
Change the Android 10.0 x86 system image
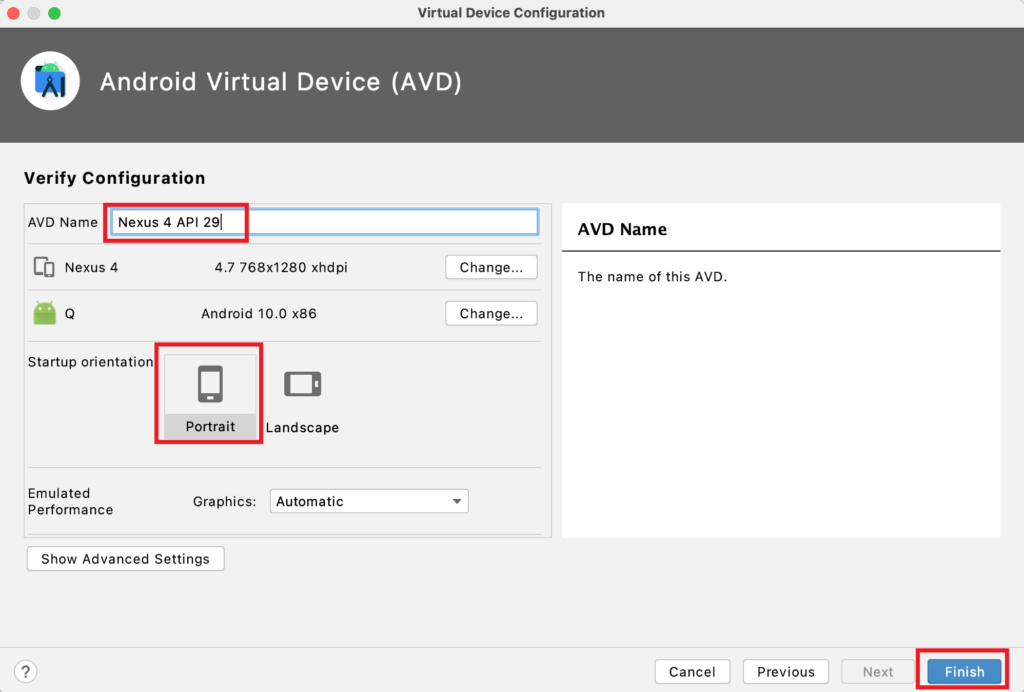point(491,313)
